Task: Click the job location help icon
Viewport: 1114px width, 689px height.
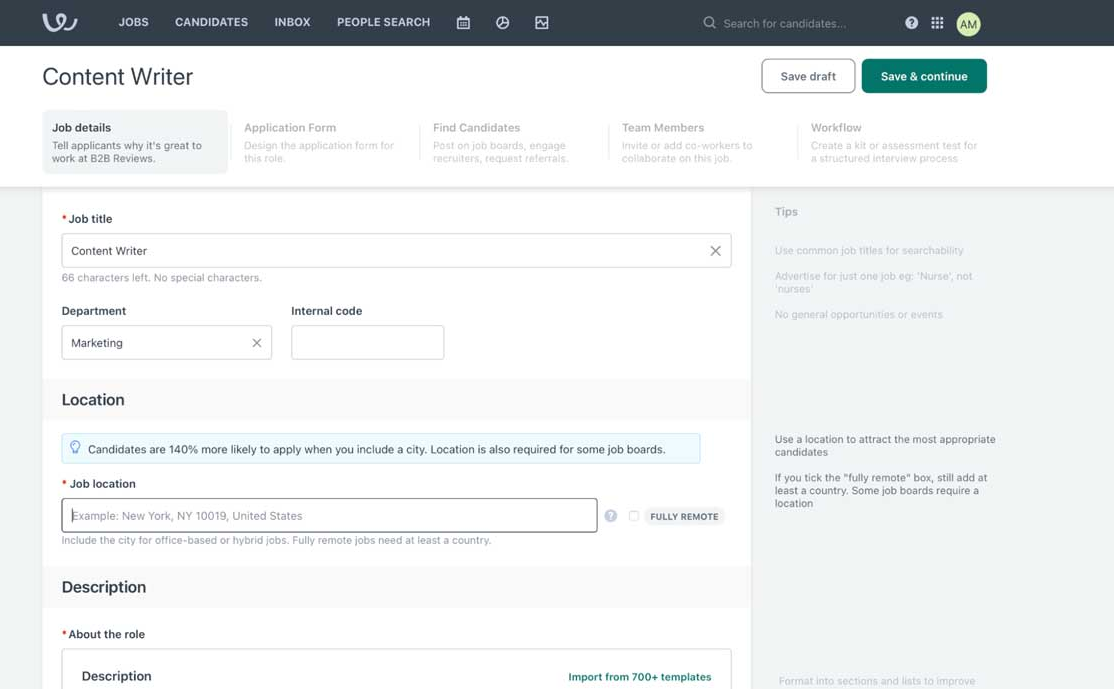Action: pos(610,516)
